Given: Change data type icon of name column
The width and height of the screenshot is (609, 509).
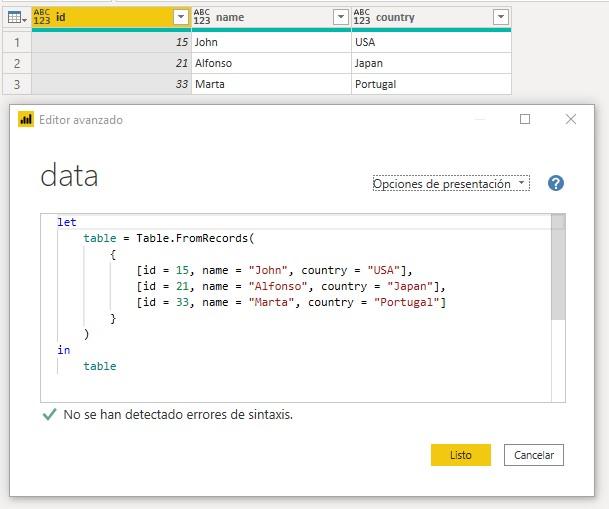Looking at the screenshot, I should pyautogui.click(x=202, y=17).
